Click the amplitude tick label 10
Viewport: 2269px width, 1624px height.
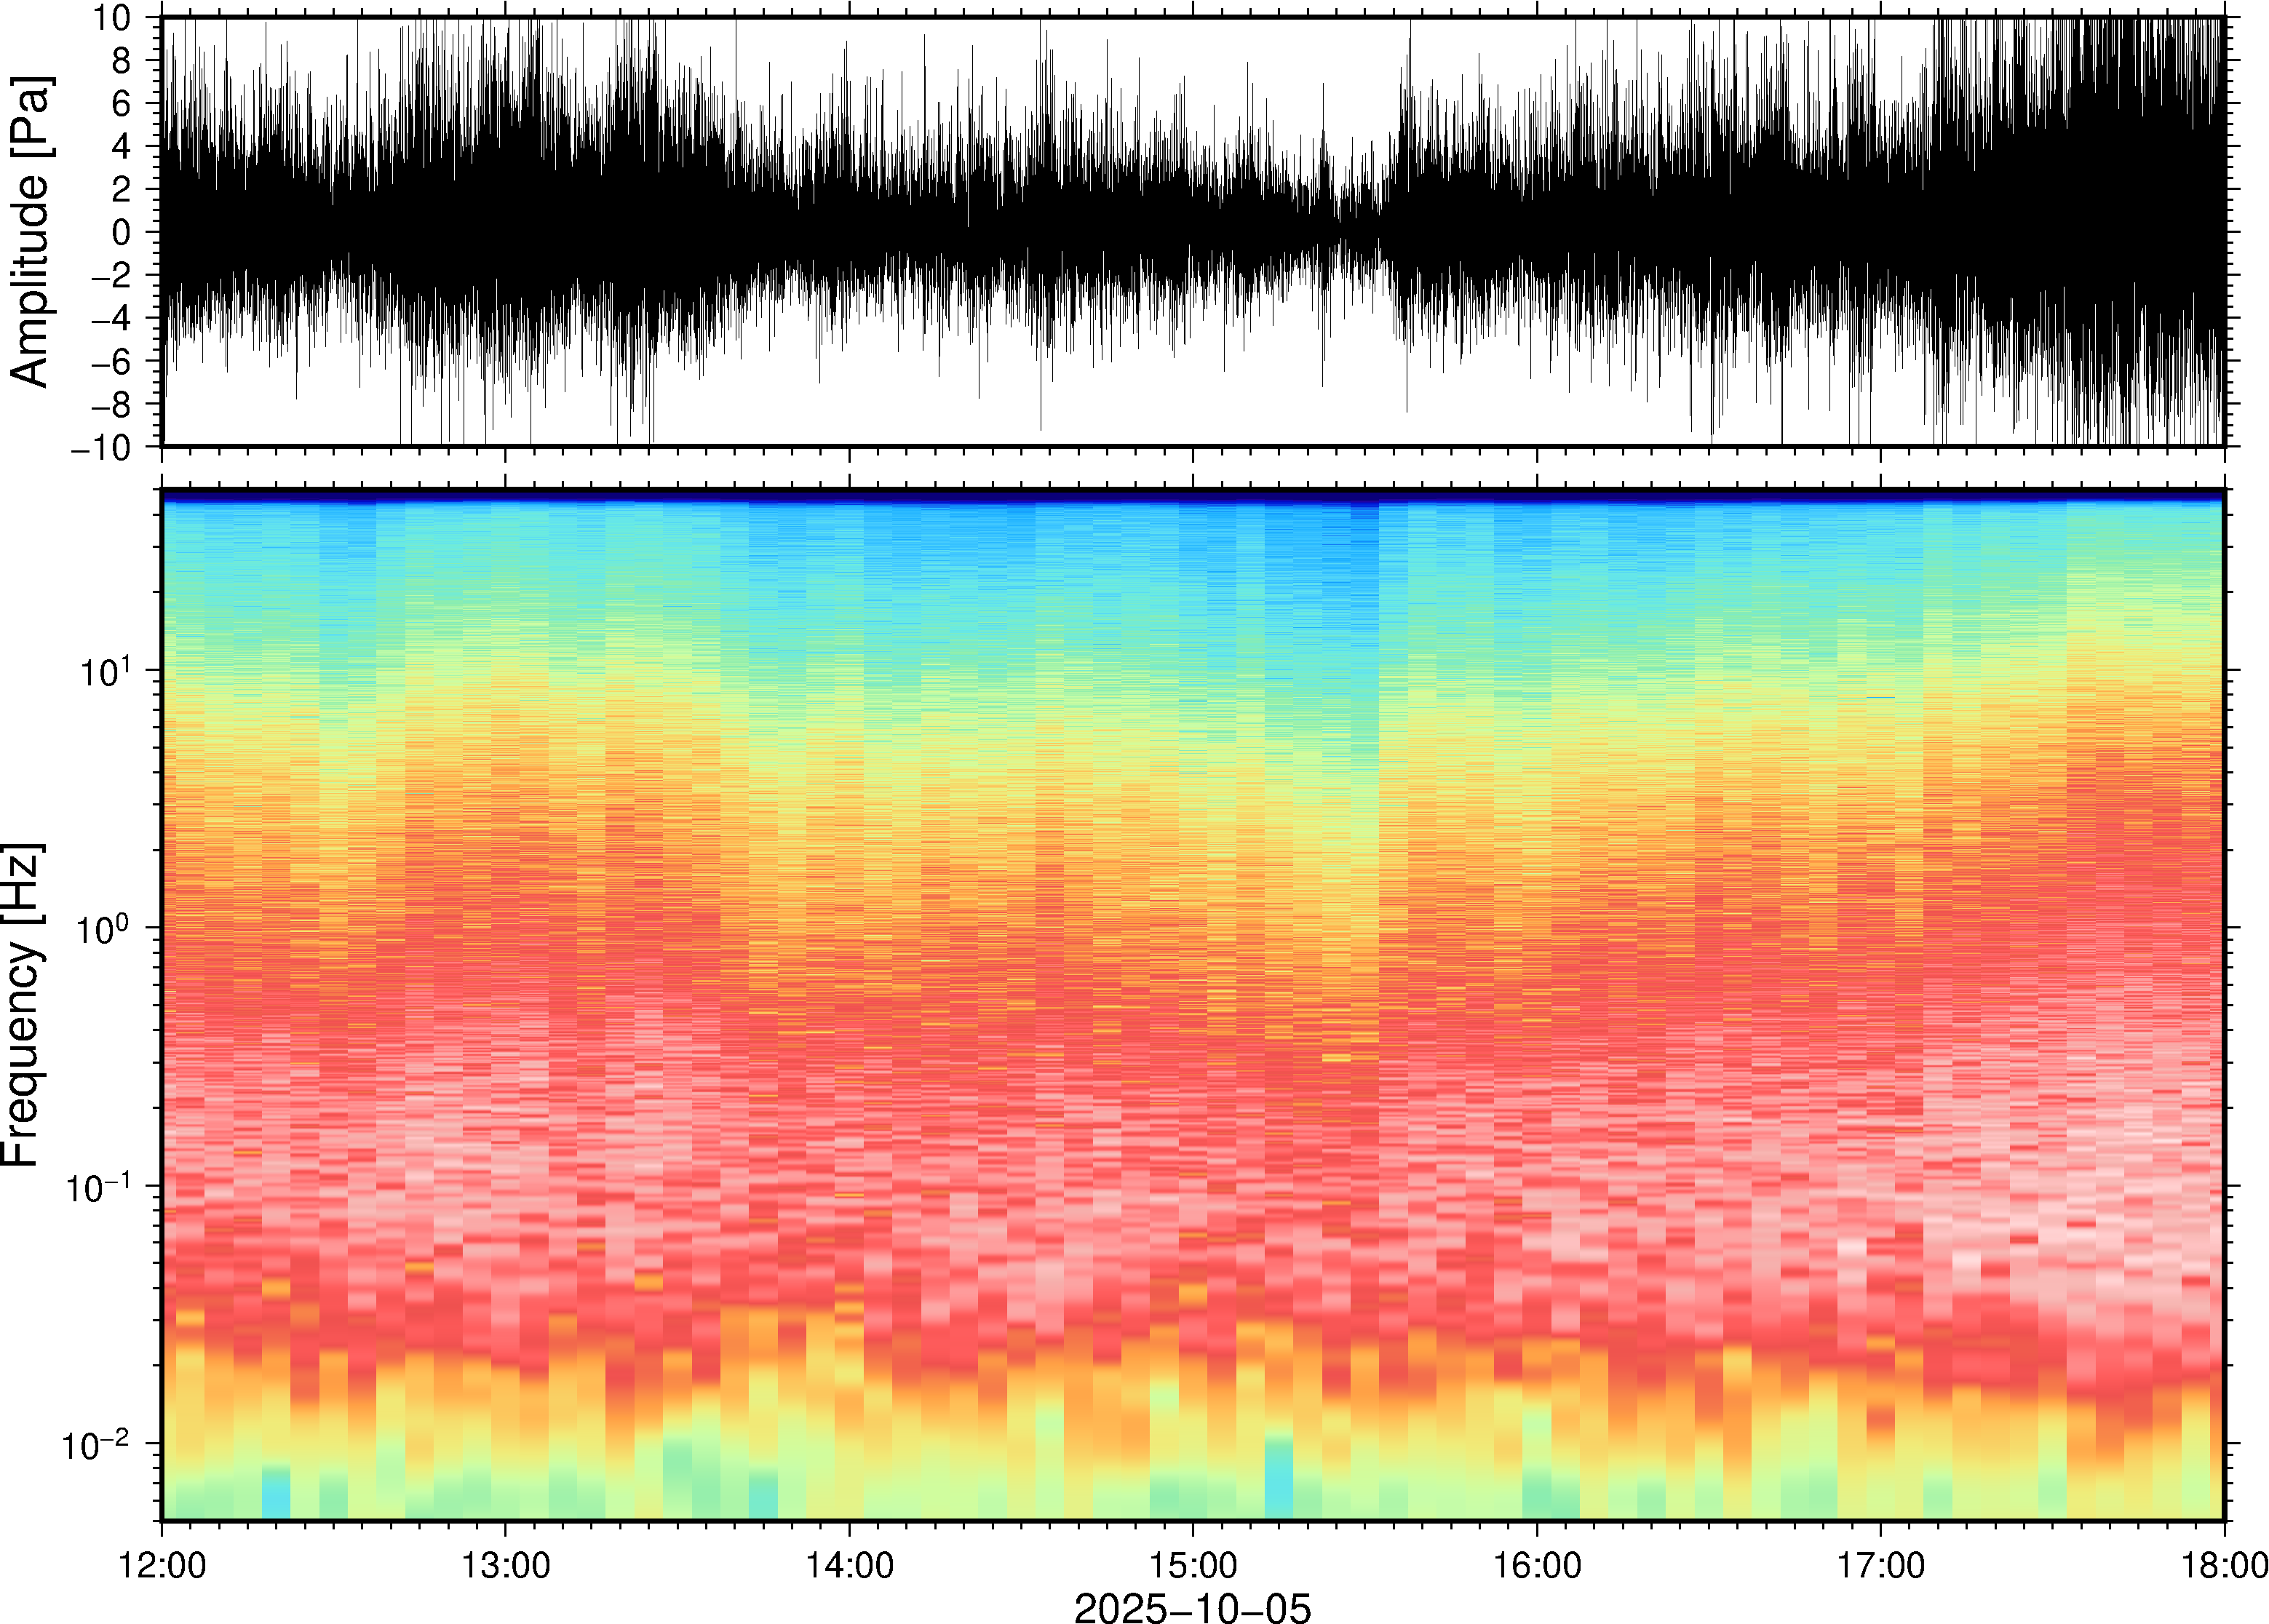coord(113,18)
